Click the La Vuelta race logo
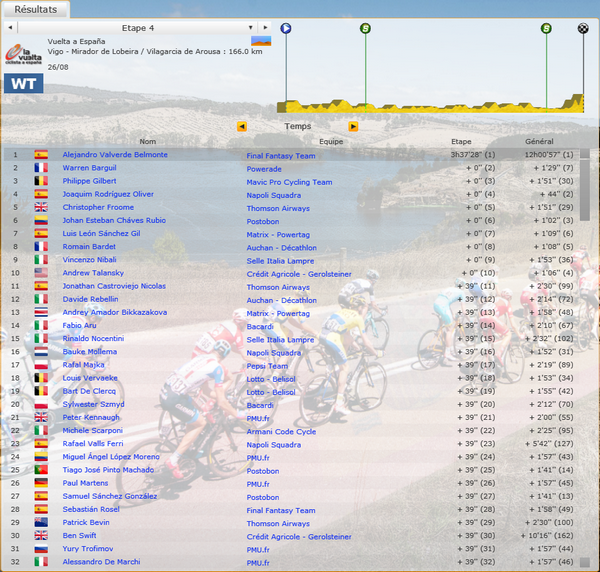600x572 pixels. pos(23,54)
